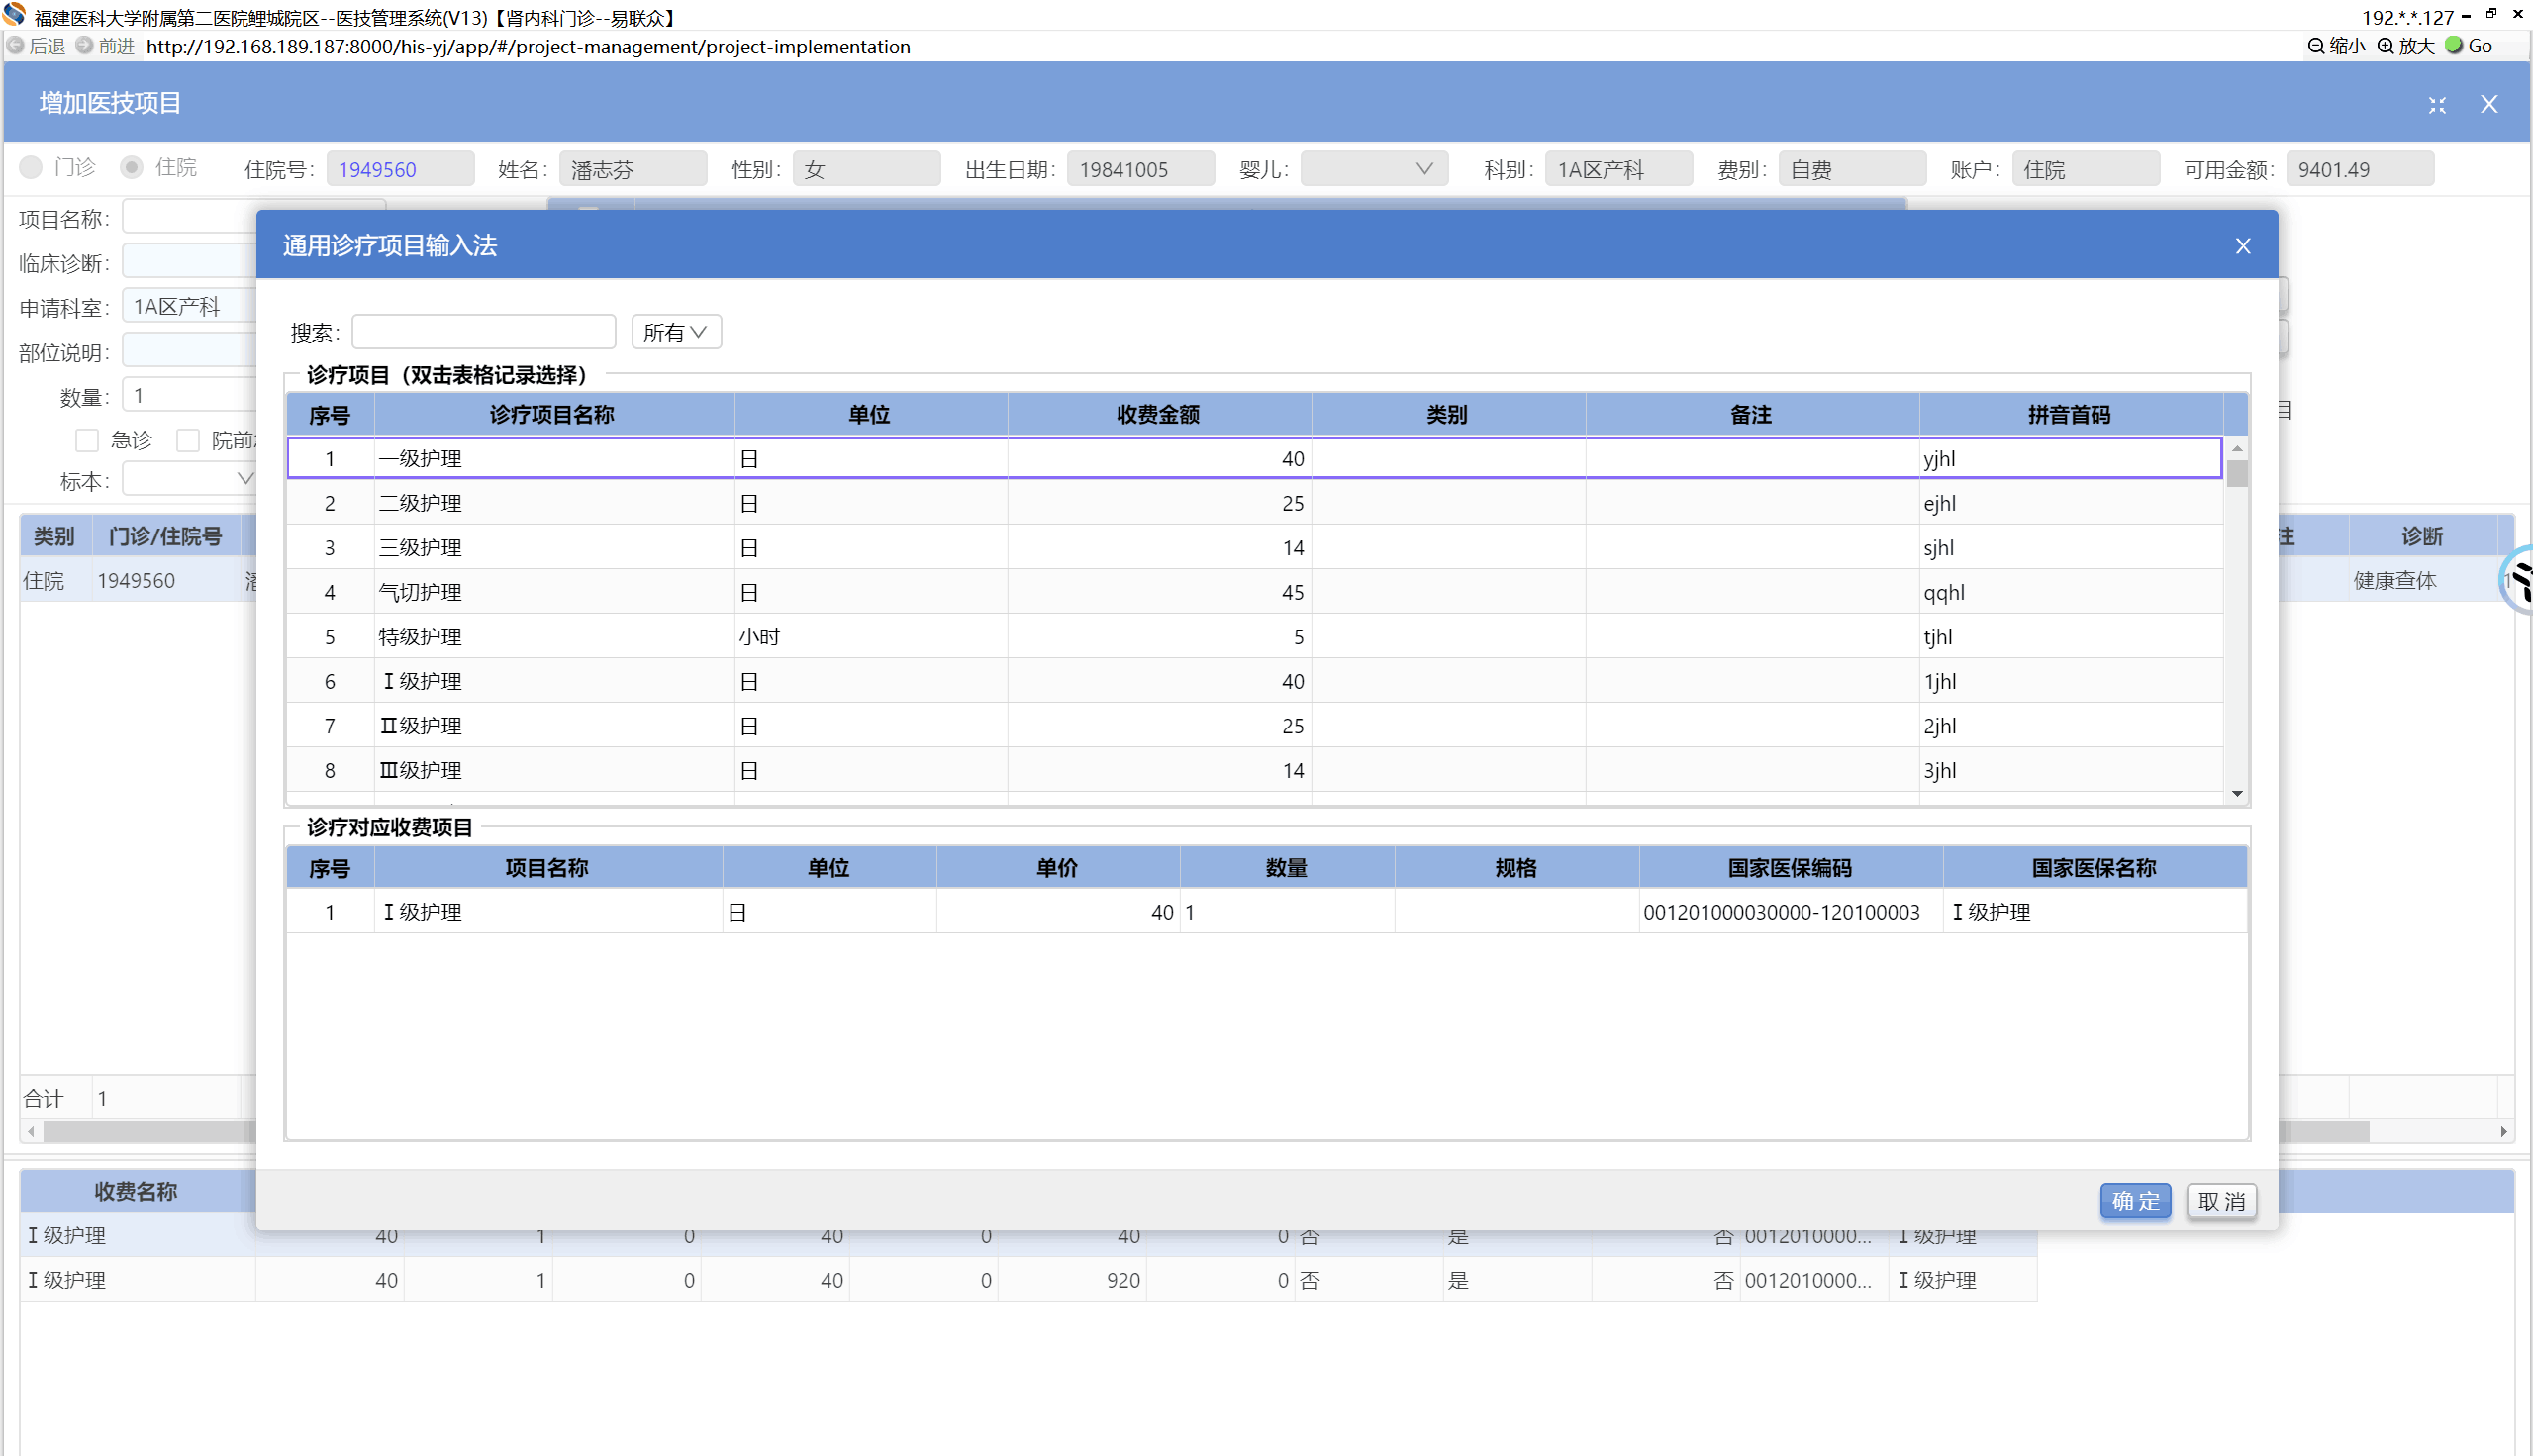
Task: Select the 住院 radio button
Action: (131, 168)
